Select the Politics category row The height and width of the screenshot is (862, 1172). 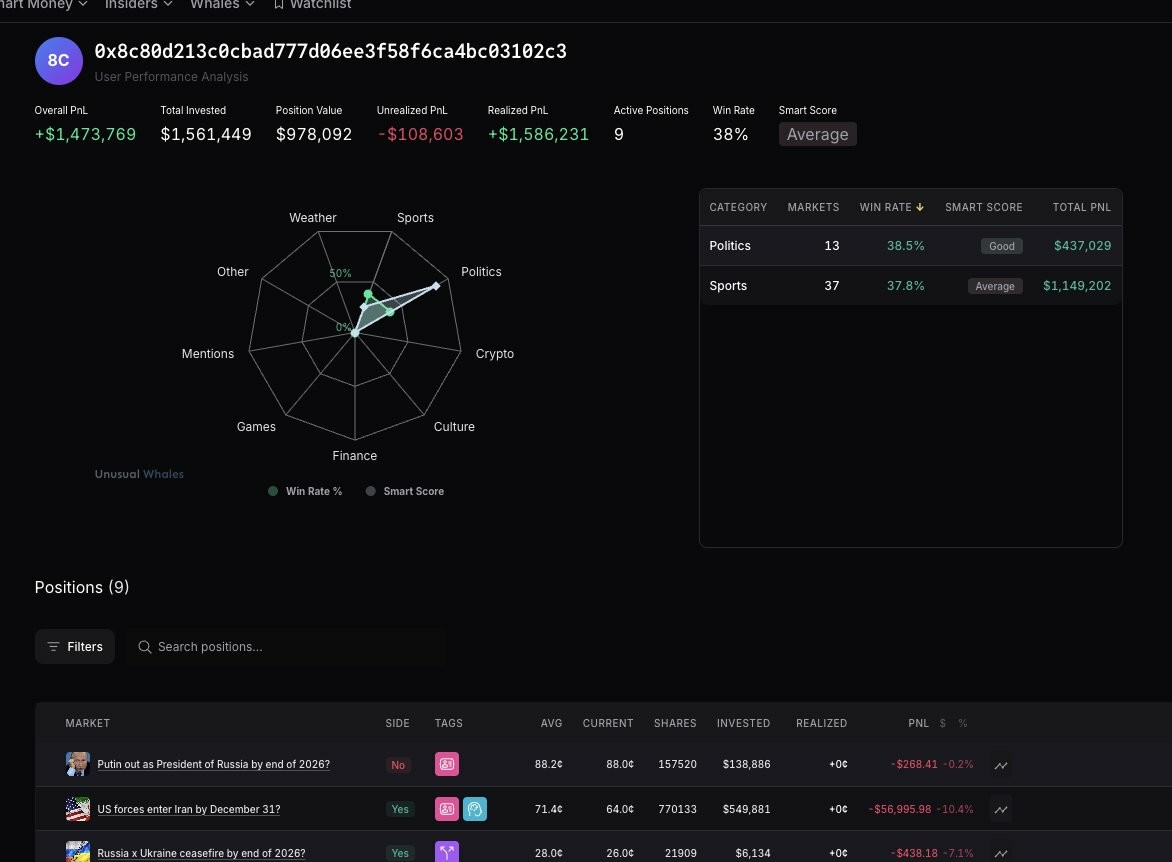(910, 246)
